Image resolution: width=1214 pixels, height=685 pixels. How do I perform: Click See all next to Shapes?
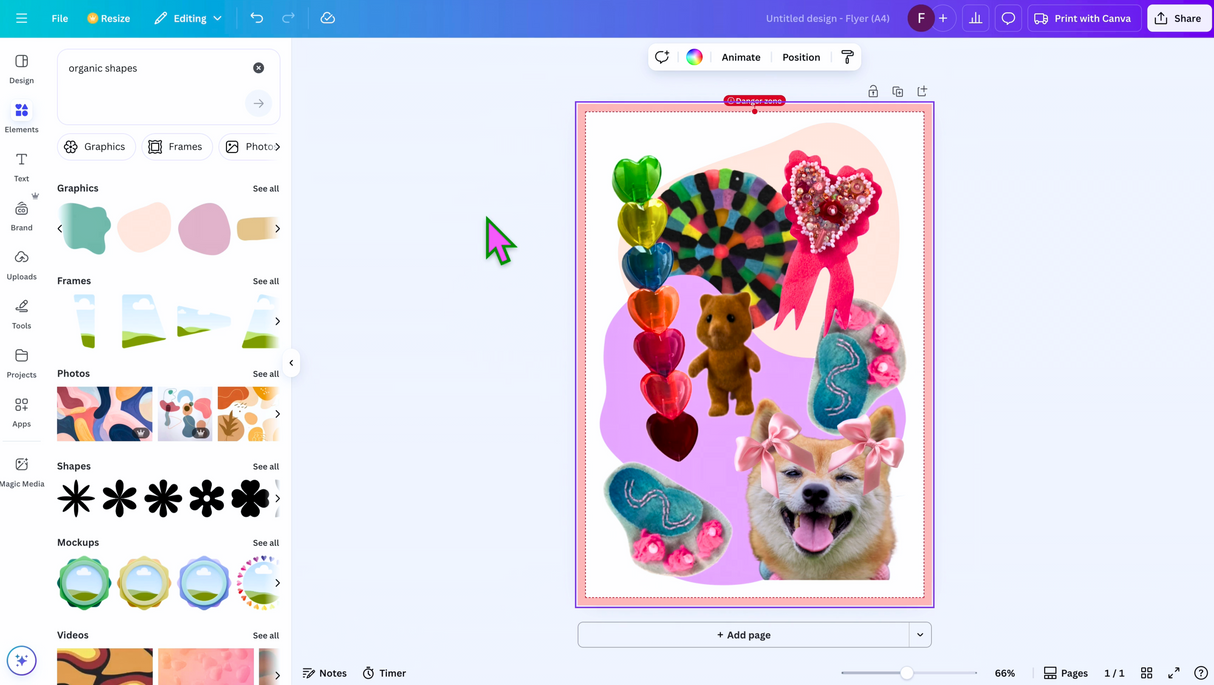click(266, 467)
